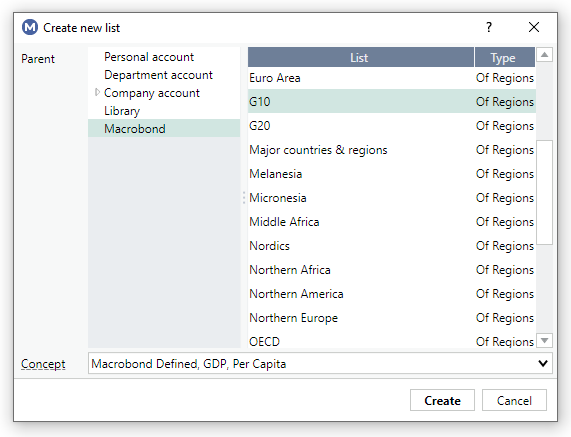Select the Melanesia list row
Image resolution: width=571 pixels, height=437 pixels.
391,174
